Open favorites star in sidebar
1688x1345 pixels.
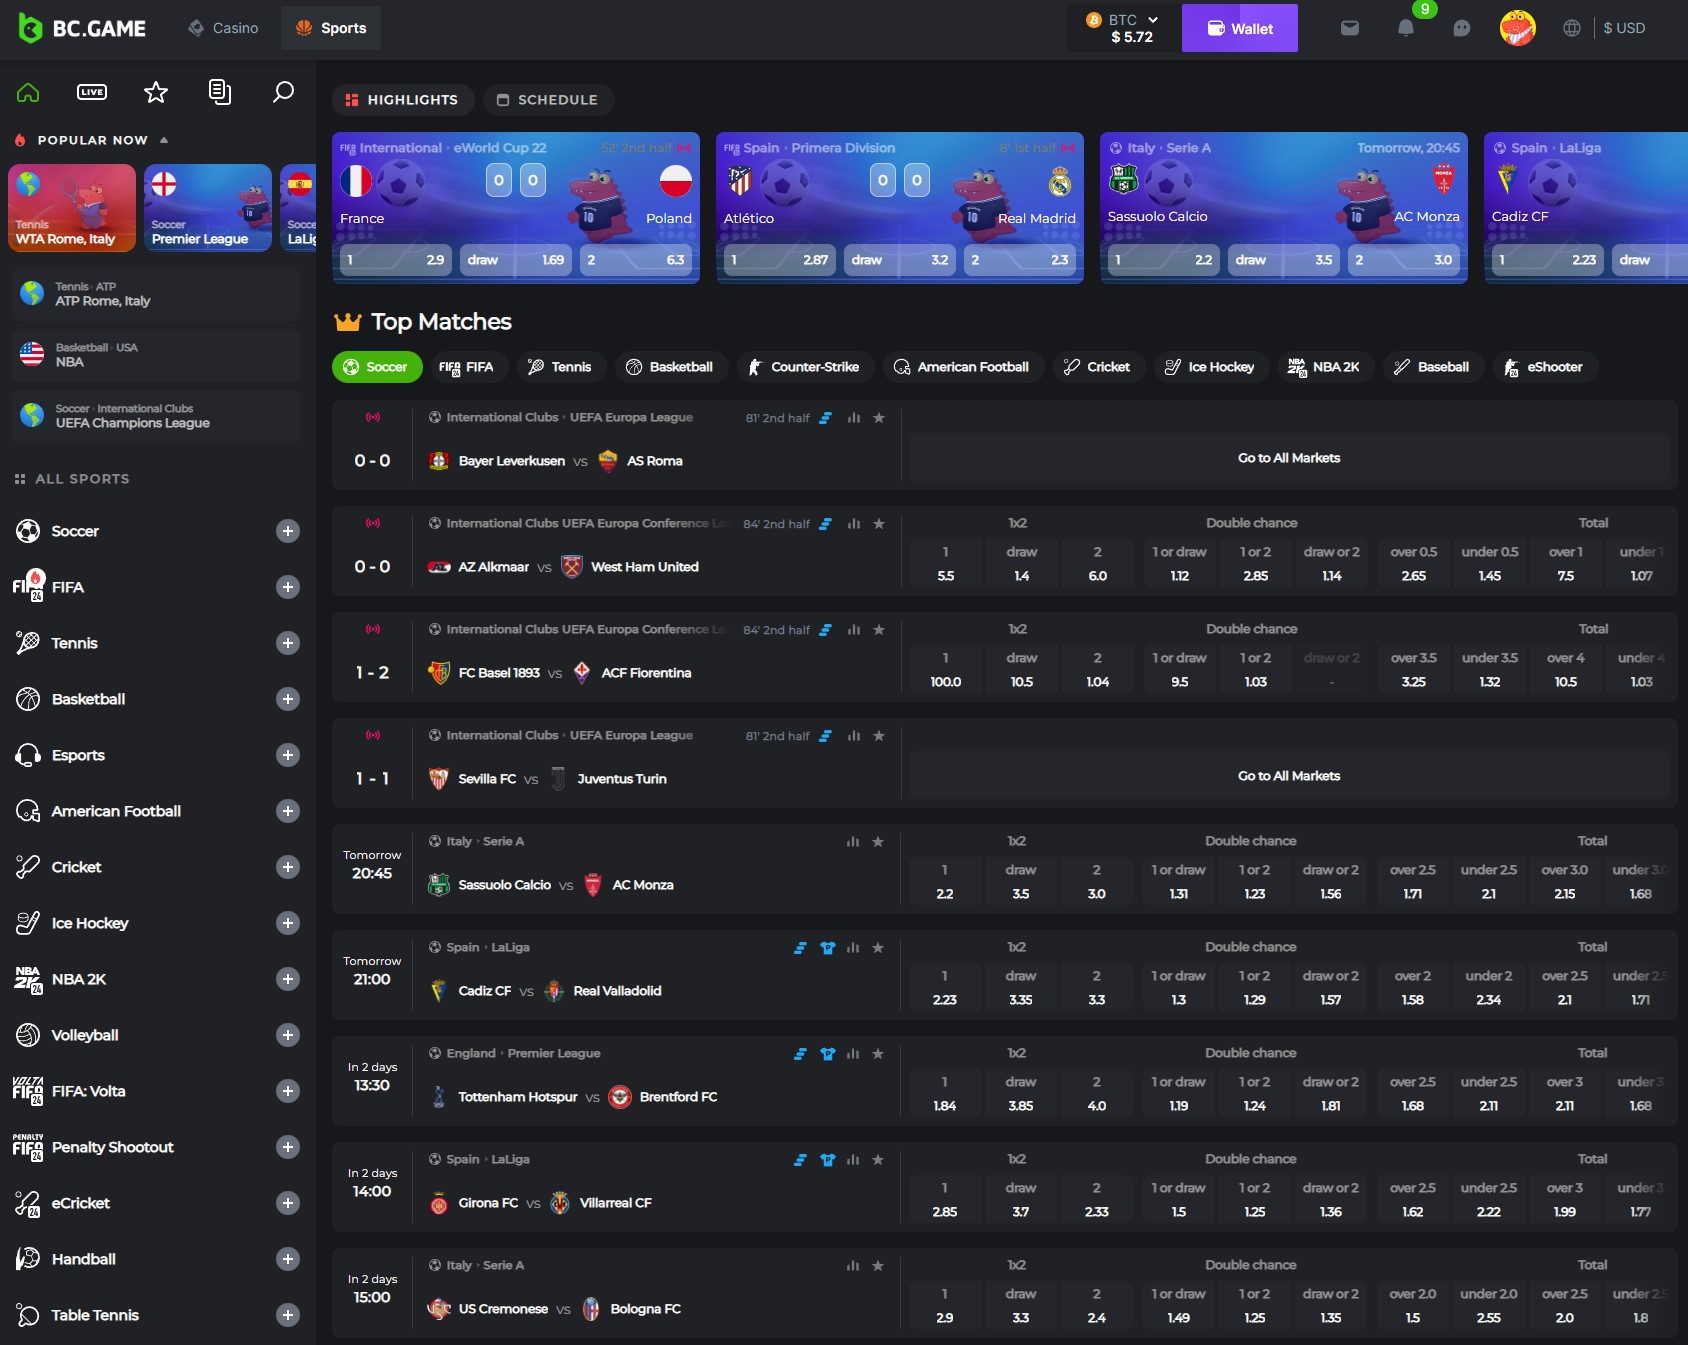coord(156,92)
